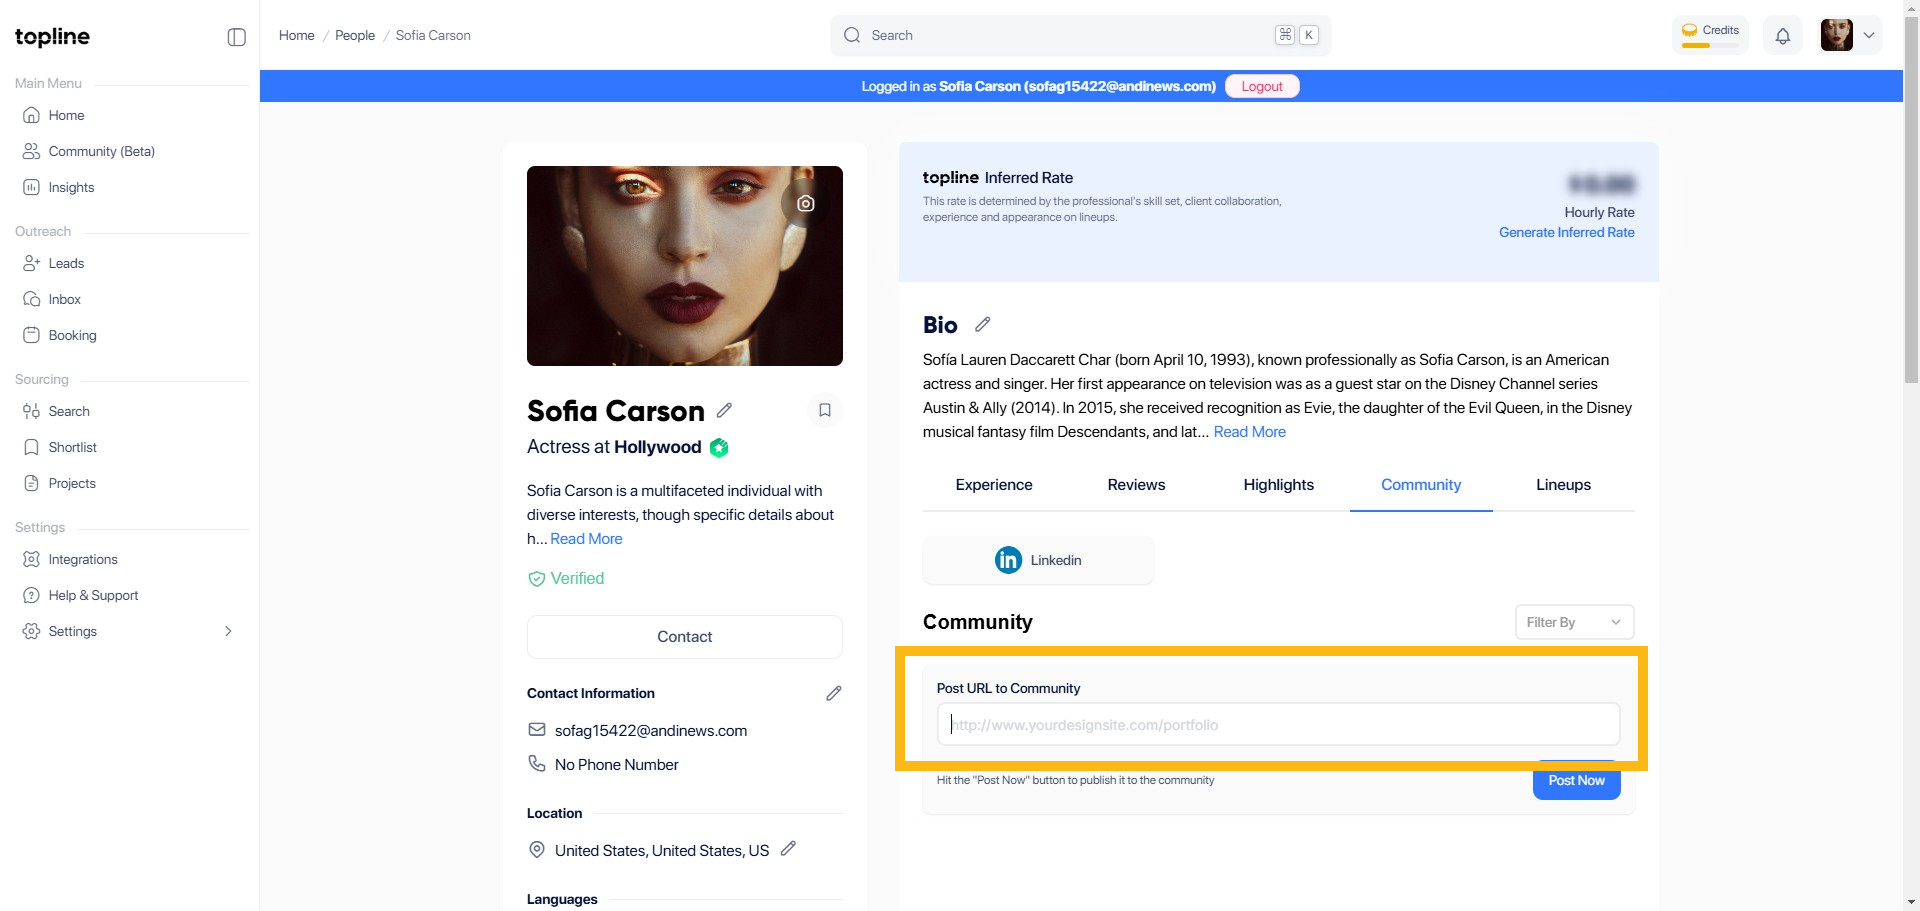Viewport: 1920px width, 911px height.
Task: Open the Filter By dropdown
Action: point(1573,622)
